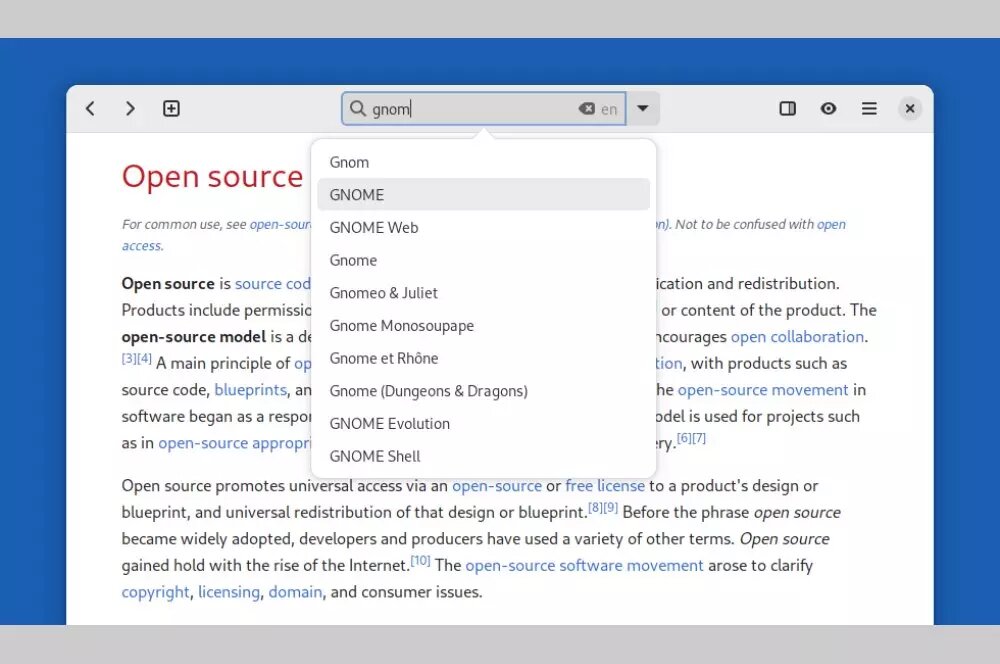The height and width of the screenshot is (664, 1000).
Task: Select 'Gnome (Dungeons & Dragons)' suggestion
Action: (483, 391)
